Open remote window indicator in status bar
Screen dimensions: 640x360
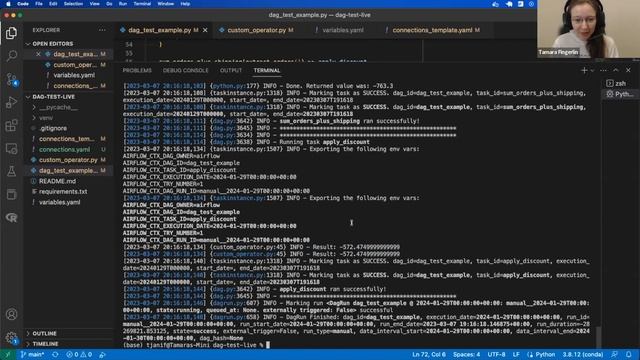click(x=7, y=354)
